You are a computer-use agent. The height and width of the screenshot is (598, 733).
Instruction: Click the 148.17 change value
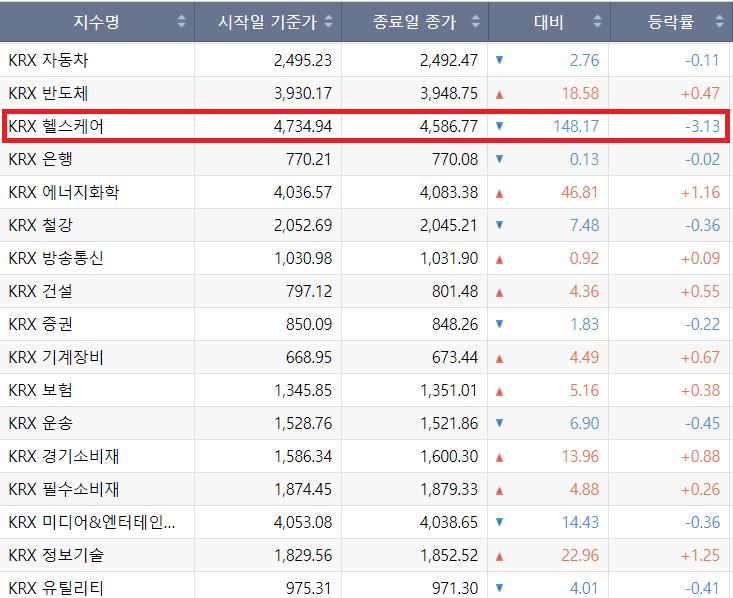pyautogui.click(x=576, y=126)
